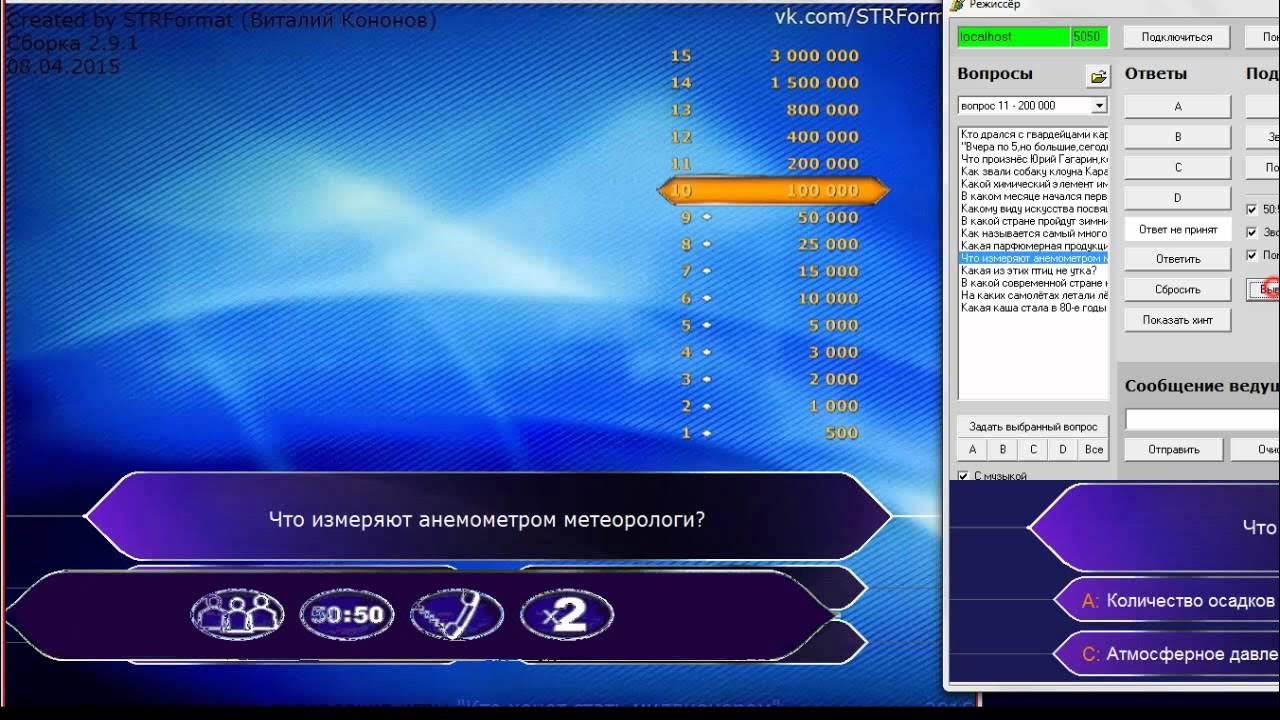Click highlighted level 10 — 100 000
The image size is (1280, 720).
tap(772, 190)
